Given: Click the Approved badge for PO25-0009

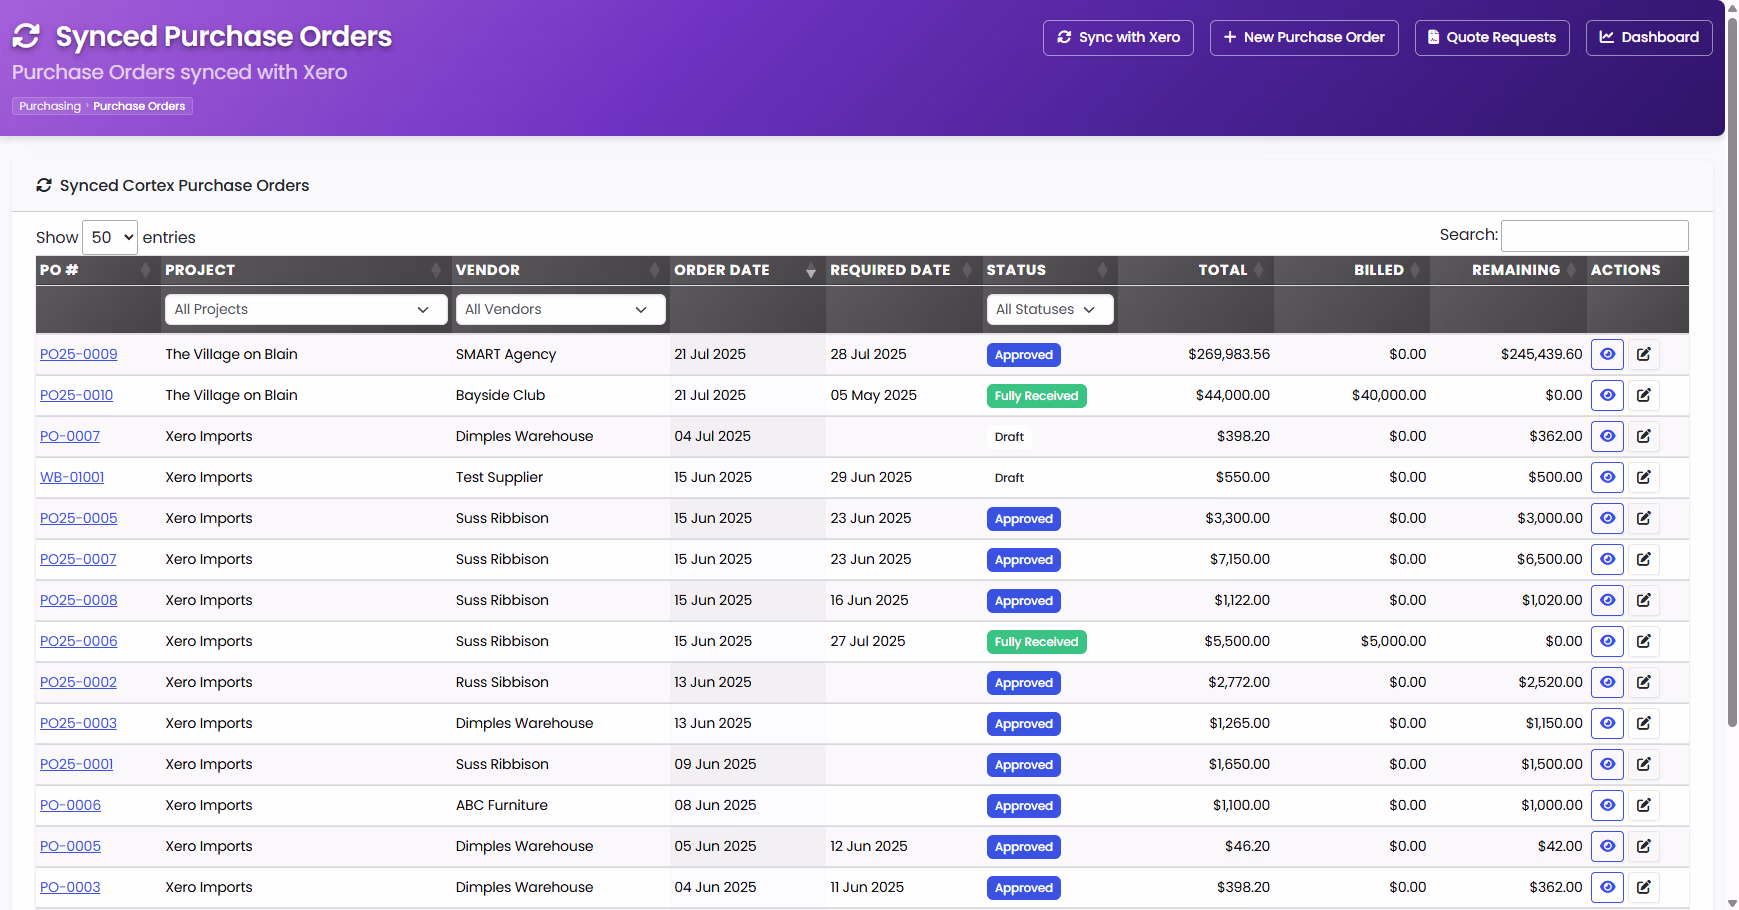Looking at the screenshot, I should click(x=1024, y=355).
